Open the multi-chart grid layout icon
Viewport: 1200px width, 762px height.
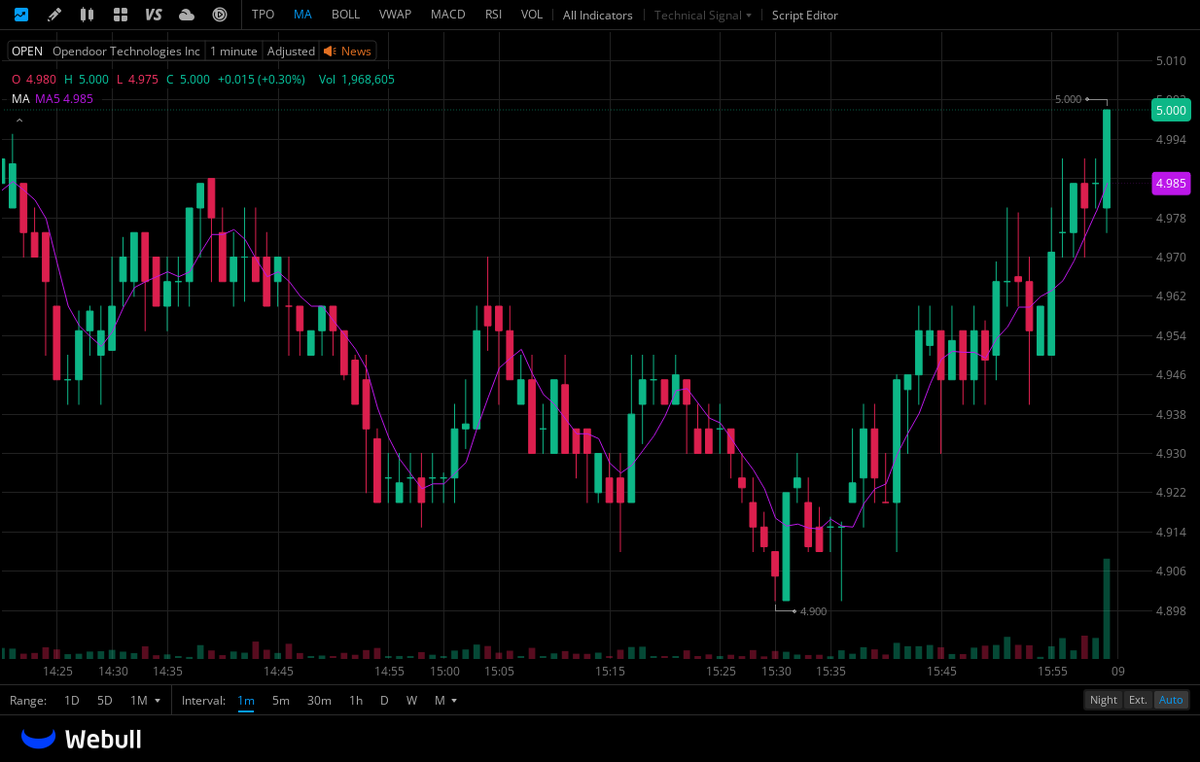point(120,15)
